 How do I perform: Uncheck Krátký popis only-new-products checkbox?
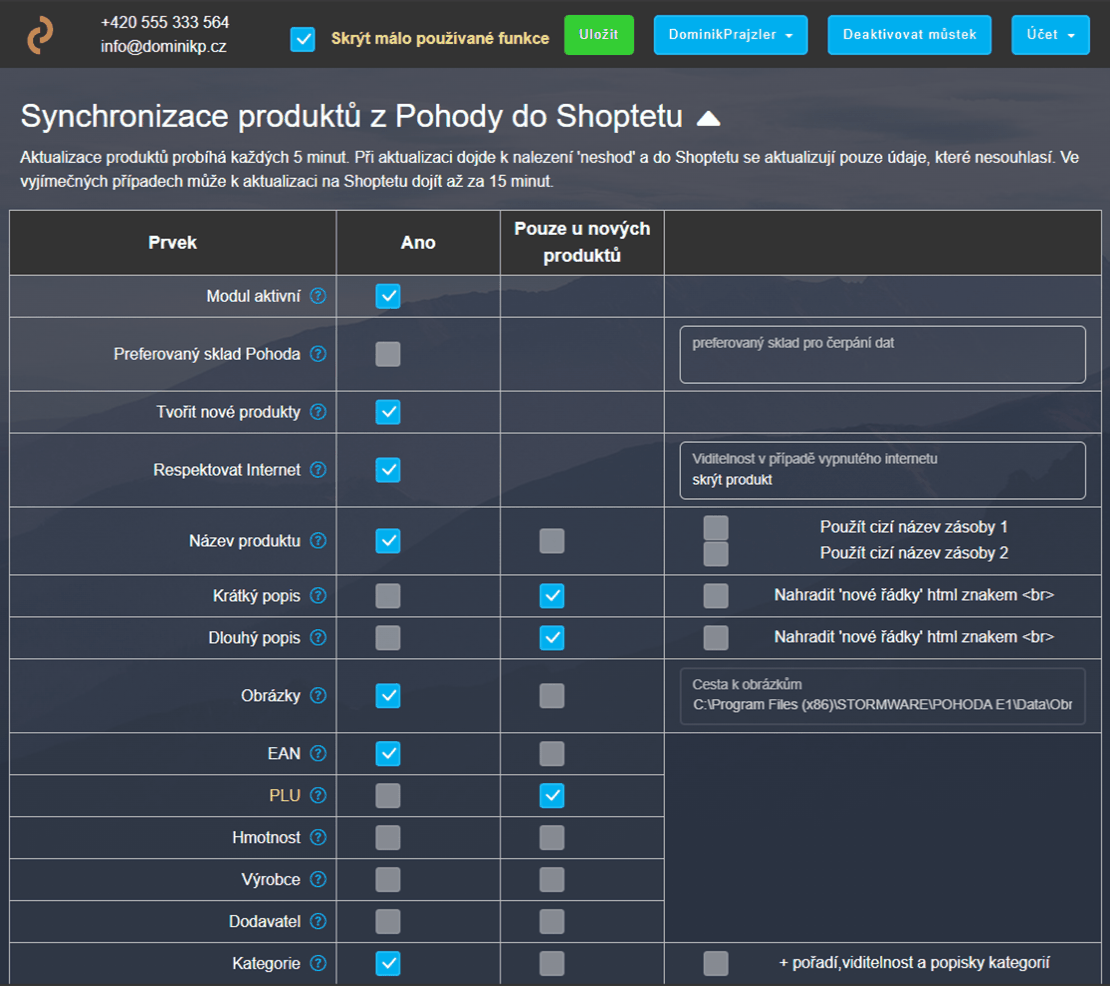pyautogui.click(x=552, y=596)
